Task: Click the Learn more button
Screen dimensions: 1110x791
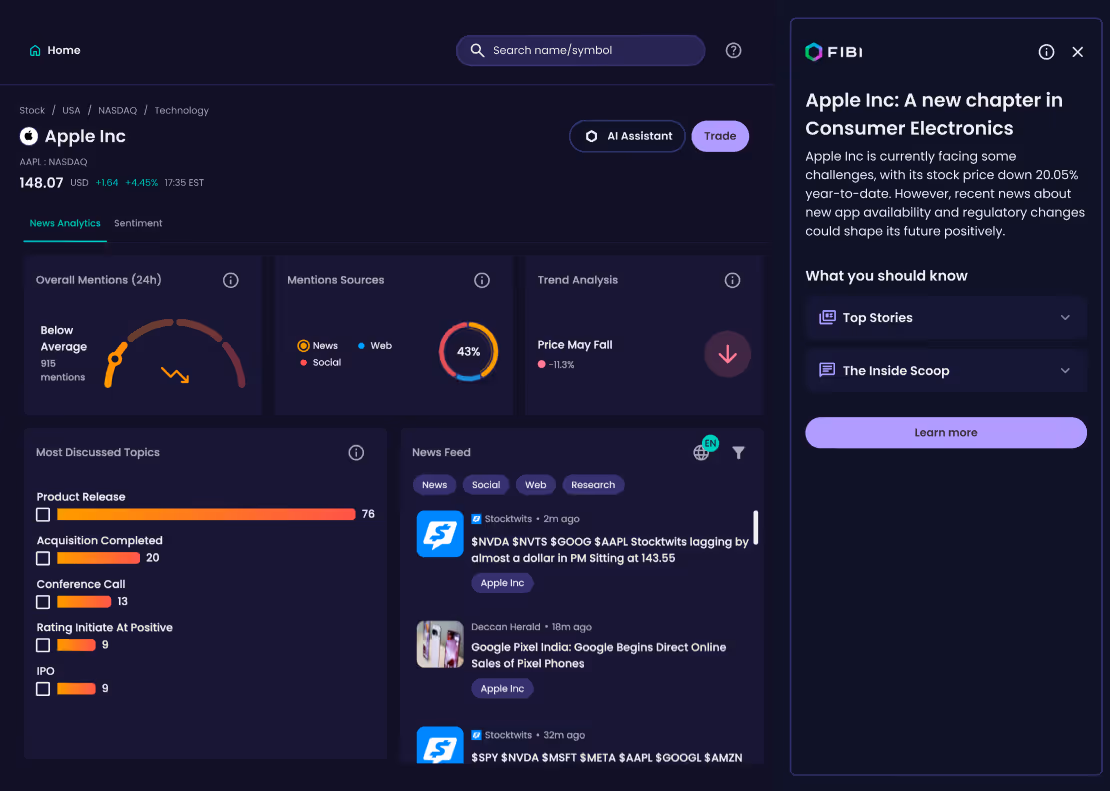Action: (x=946, y=433)
